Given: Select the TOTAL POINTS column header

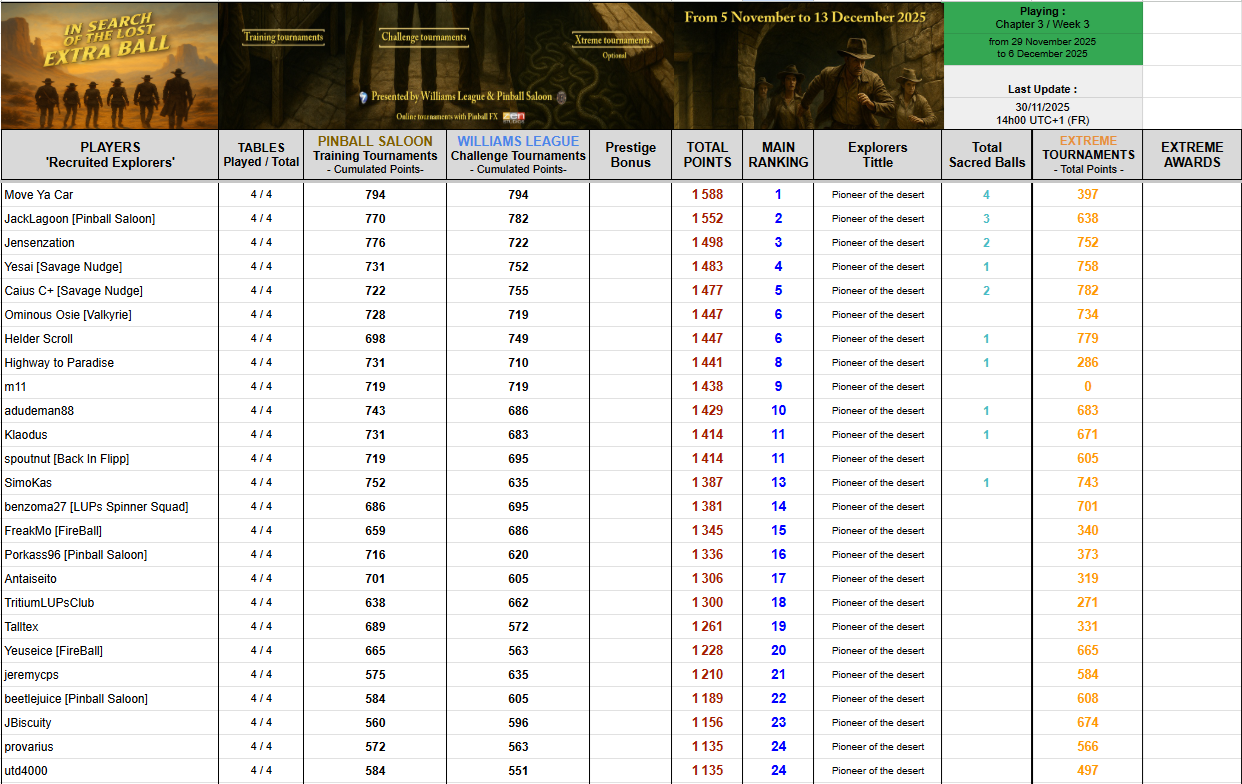Looking at the screenshot, I should (707, 155).
